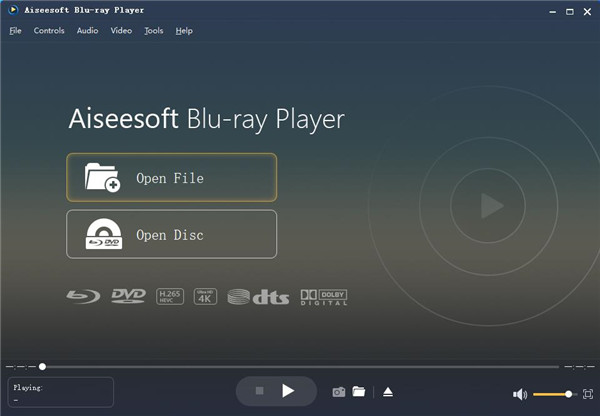Click the disc icon on Open Disc
Viewport: 600px width, 416px height.
pos(104,234)
